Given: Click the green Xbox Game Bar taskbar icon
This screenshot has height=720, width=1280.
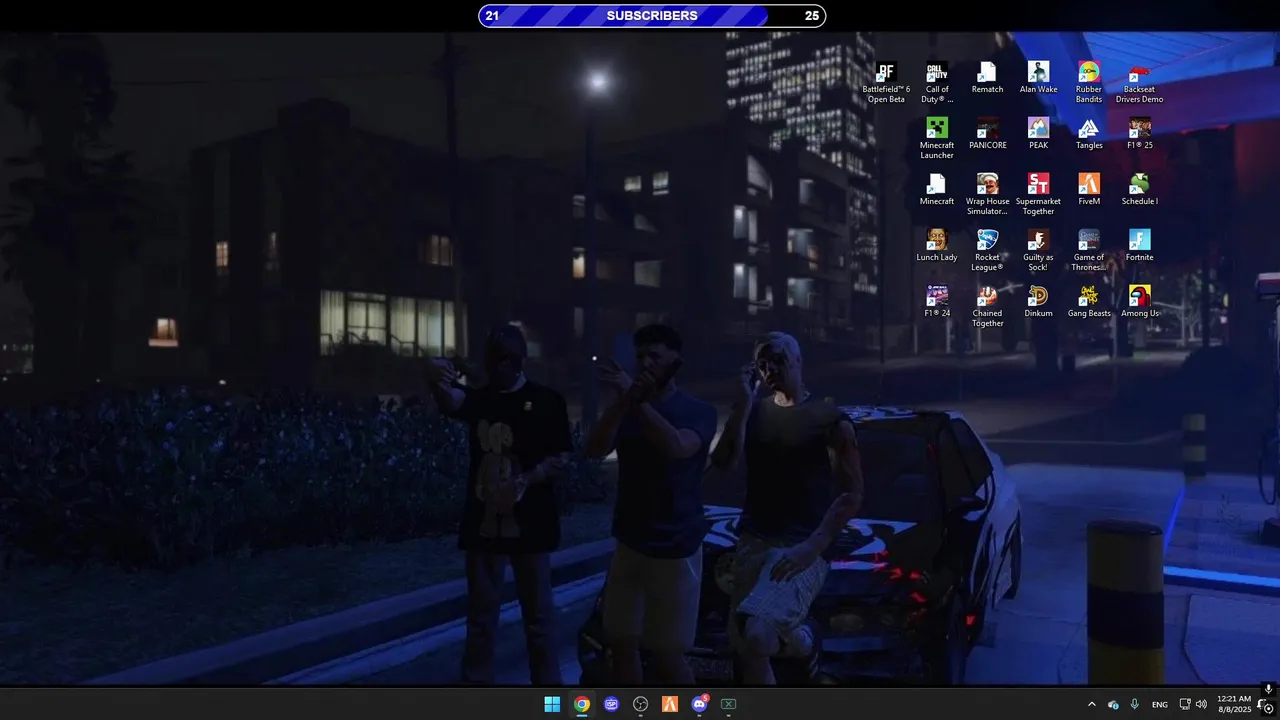Looking at the screenshot, I should (x=729, y=704).
